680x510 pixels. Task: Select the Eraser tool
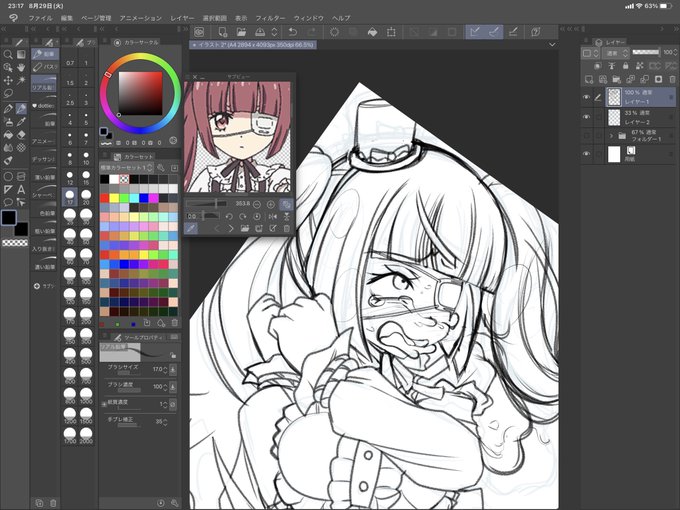[21, 135]
